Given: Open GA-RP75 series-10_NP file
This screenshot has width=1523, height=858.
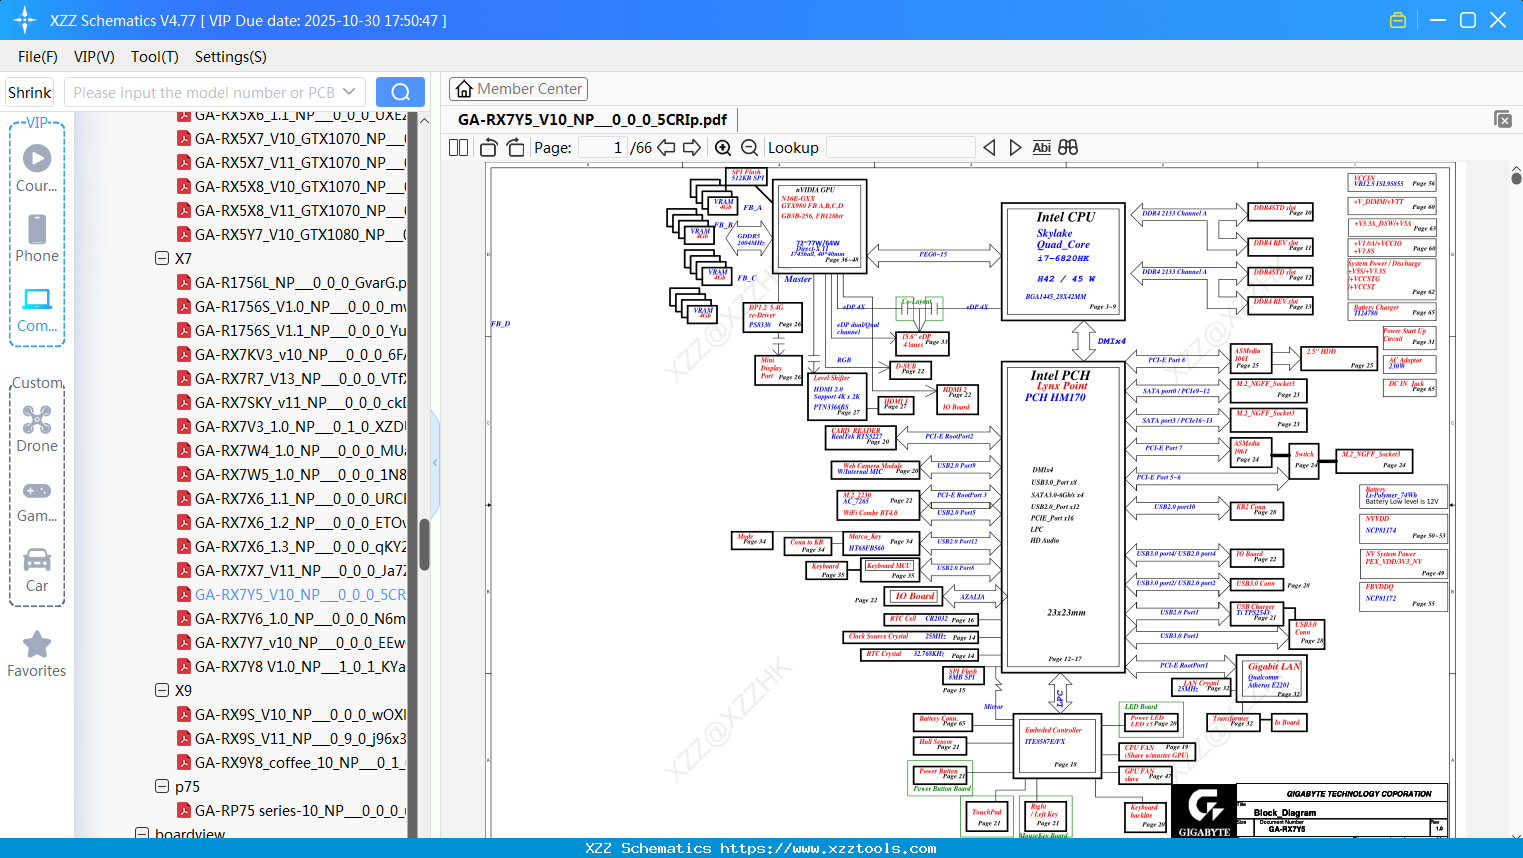Looking at the screenshot, I should click(x=300, y=810).
